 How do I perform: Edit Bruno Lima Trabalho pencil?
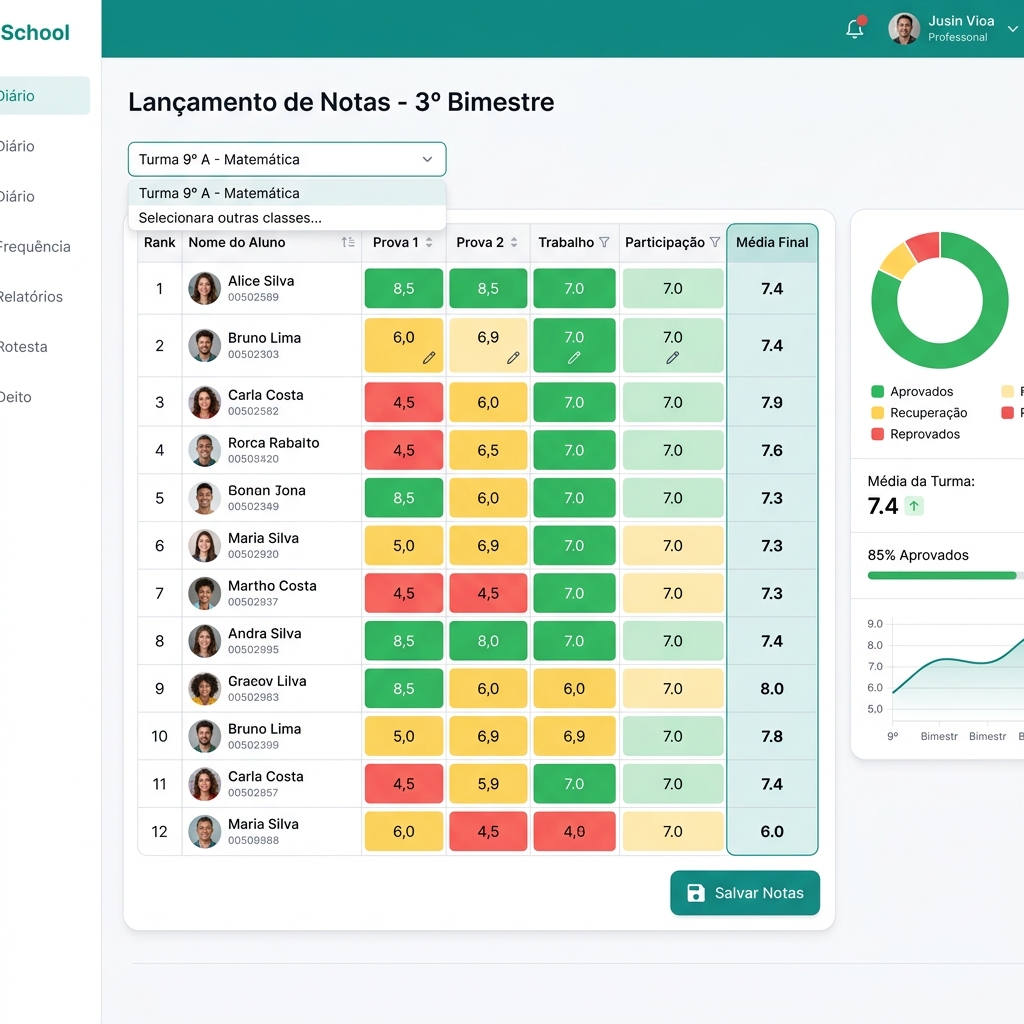pyautogui.click(x=574, y=358)
